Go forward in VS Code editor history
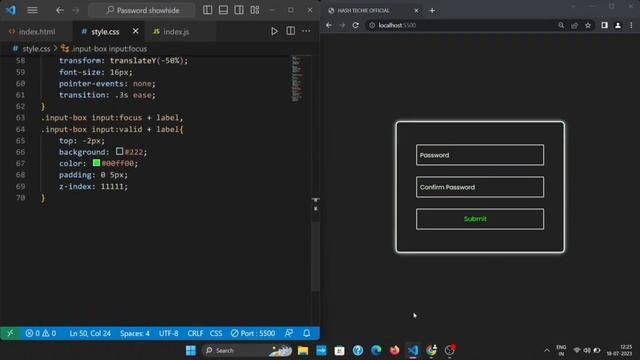Screen dimensions: 640x360 pyautogui.click(x=76, y=10)
